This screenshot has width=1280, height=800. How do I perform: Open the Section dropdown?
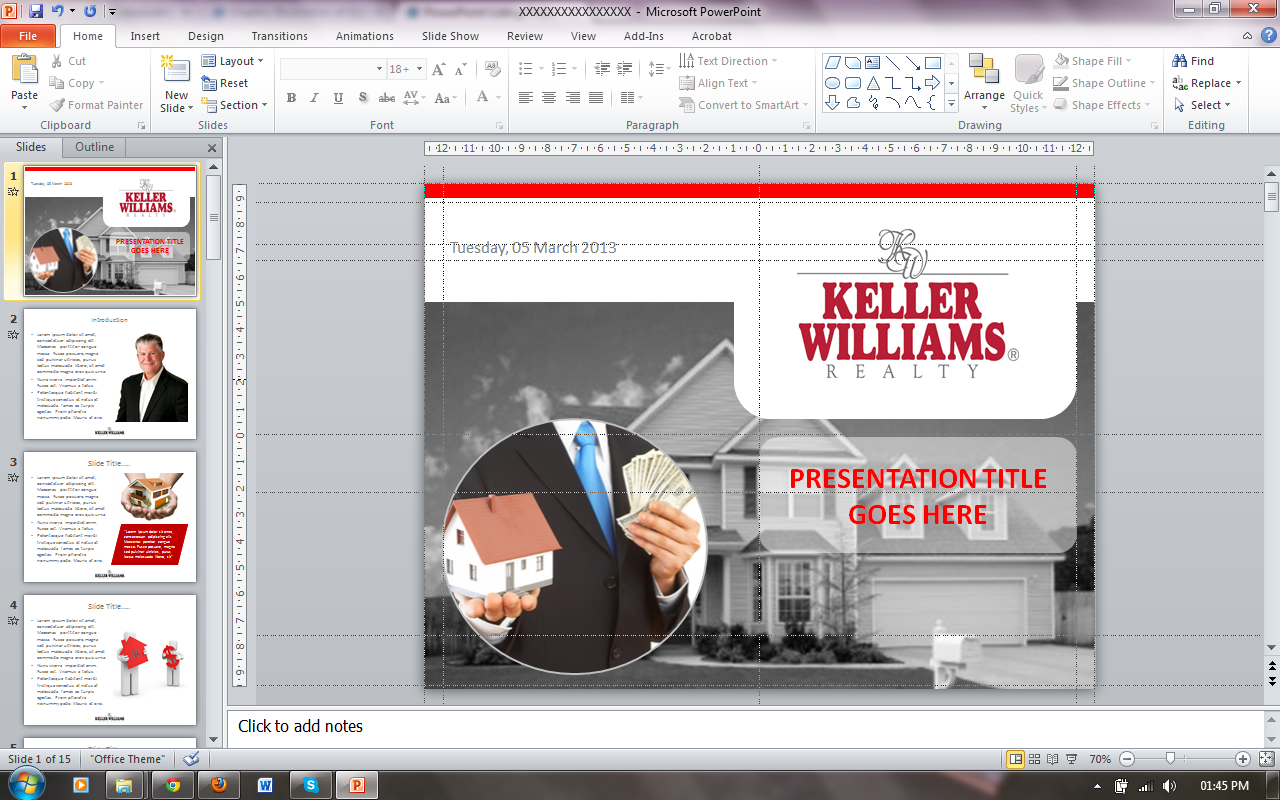[x=235, y=105]
